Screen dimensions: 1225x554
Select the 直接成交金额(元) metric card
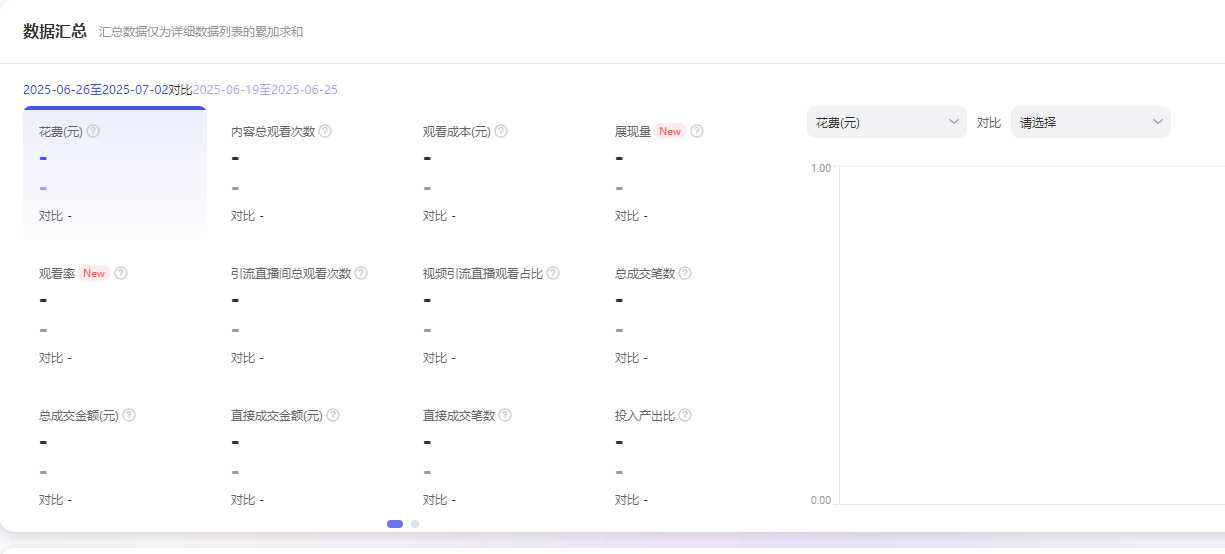click(x=306, y=456)
